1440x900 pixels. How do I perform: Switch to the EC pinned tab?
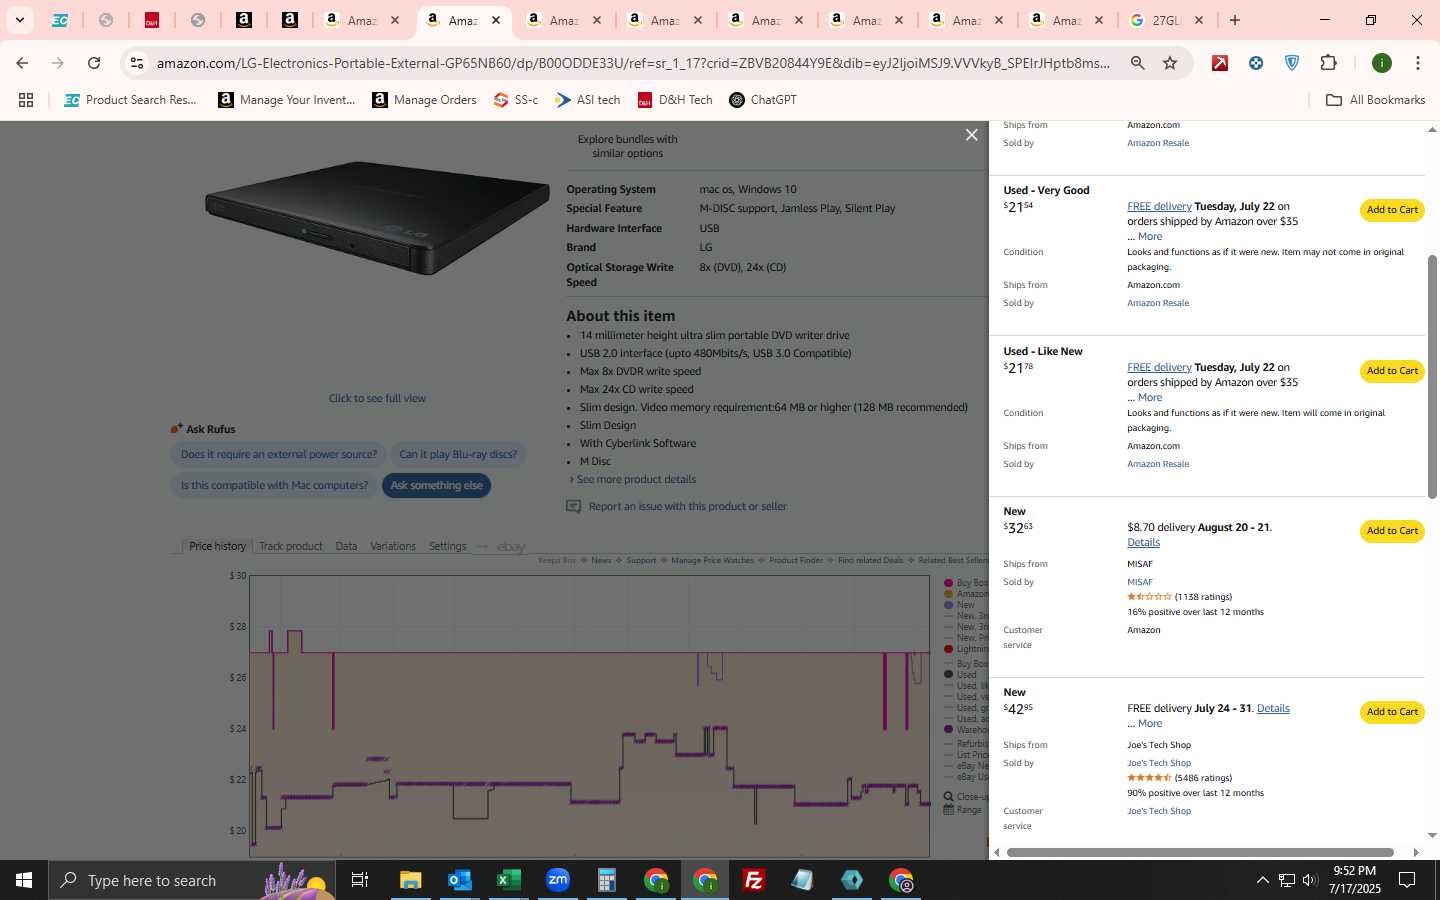point(60,20)
